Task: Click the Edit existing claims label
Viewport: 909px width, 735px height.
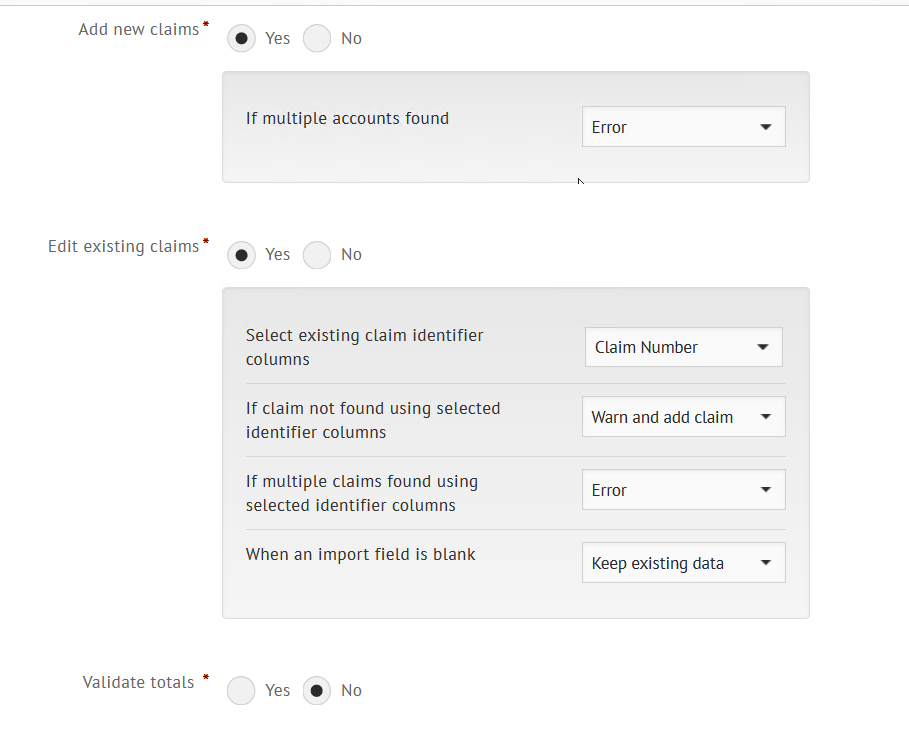Action: point(123,246)
